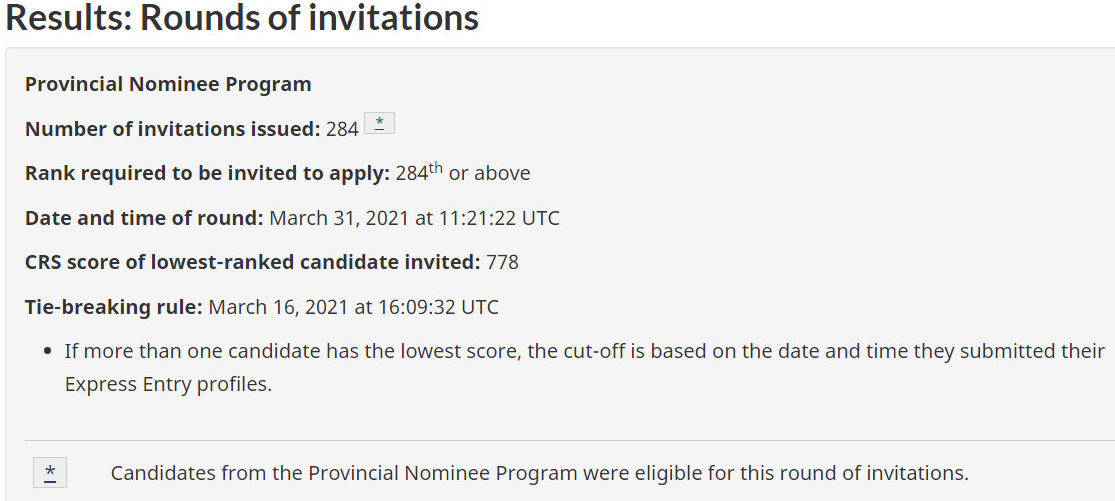Click the CRS score value 778
This screenshot has width=1115, height=501.
click(502, 263)
